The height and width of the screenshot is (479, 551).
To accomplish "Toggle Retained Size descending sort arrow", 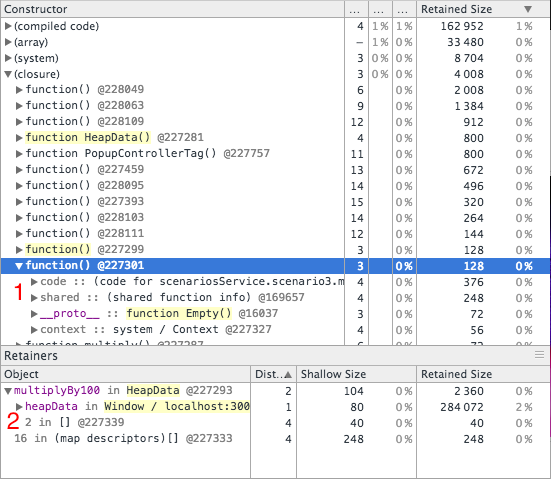I will coord(528,9).
